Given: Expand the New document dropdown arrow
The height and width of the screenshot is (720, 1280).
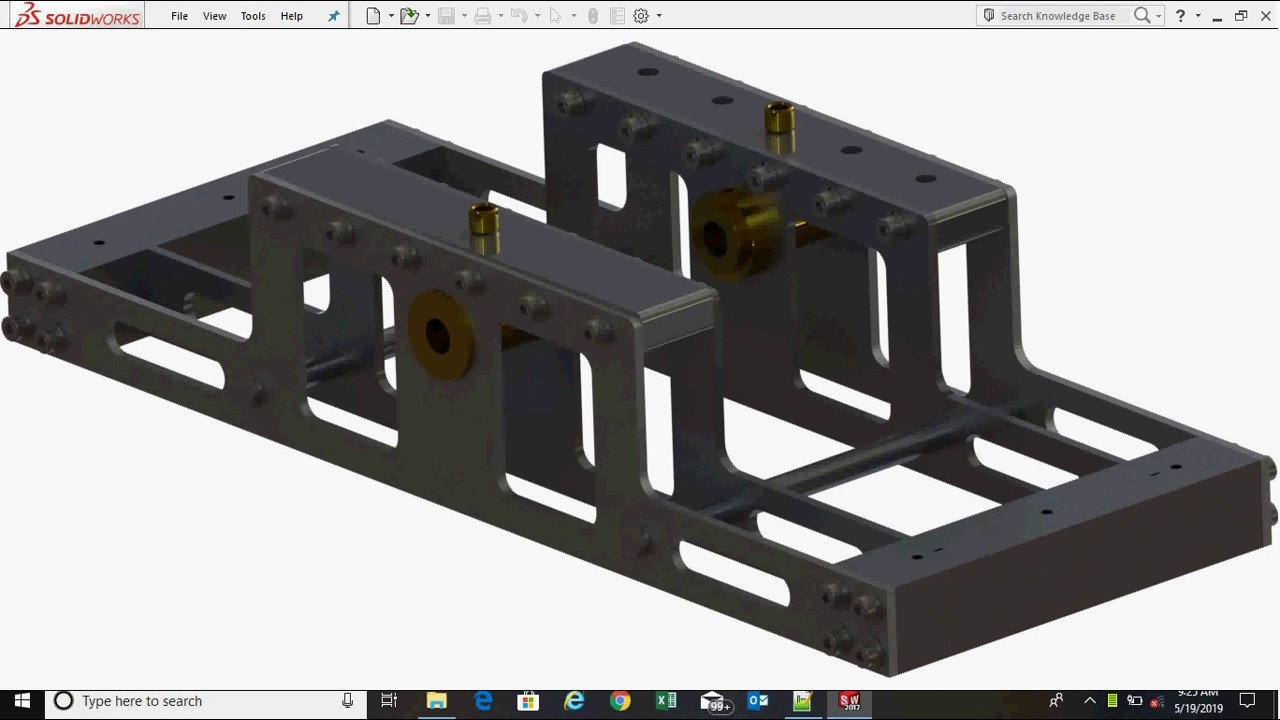Looking at the screenshot, I should (391, 16).
